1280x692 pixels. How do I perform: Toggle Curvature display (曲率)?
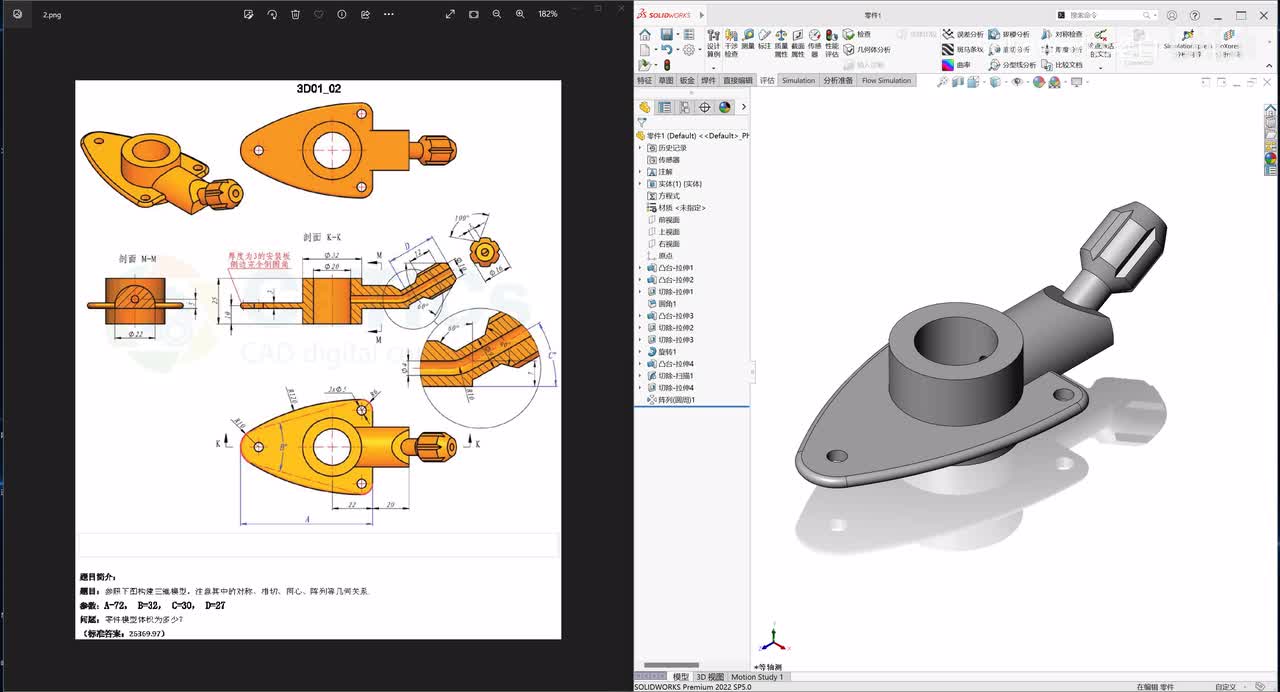(956, 65)
